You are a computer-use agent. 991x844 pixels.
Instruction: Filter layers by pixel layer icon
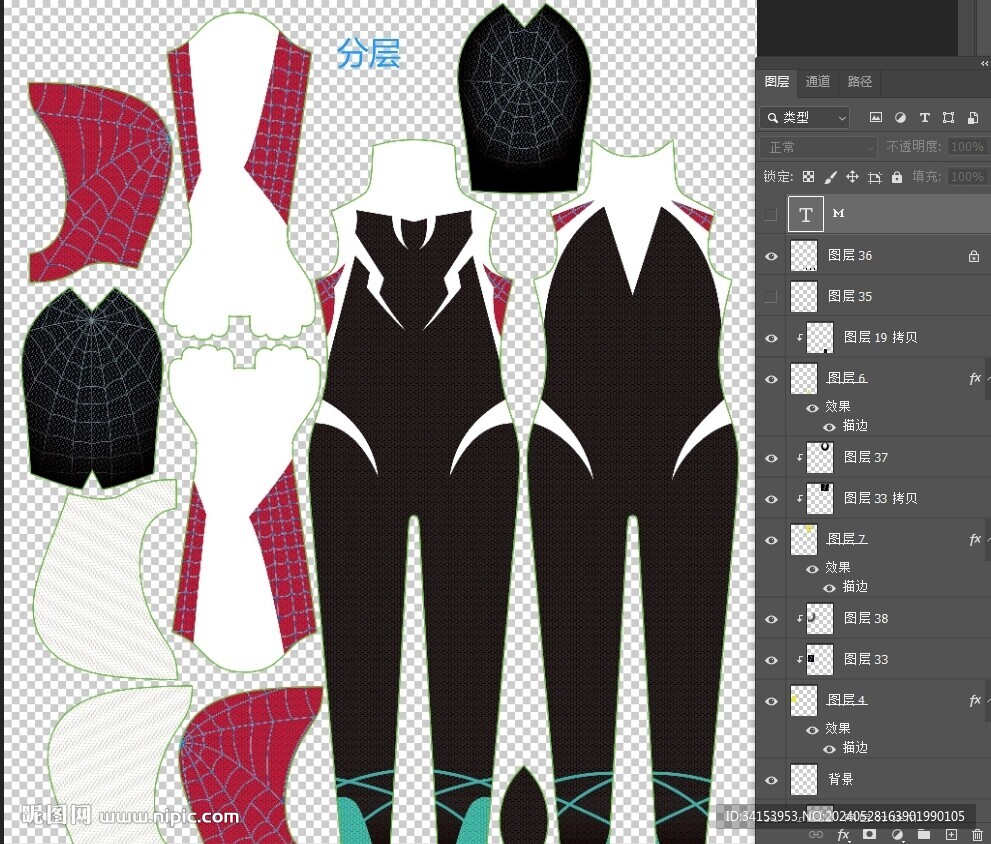click(x=875, y=118)
